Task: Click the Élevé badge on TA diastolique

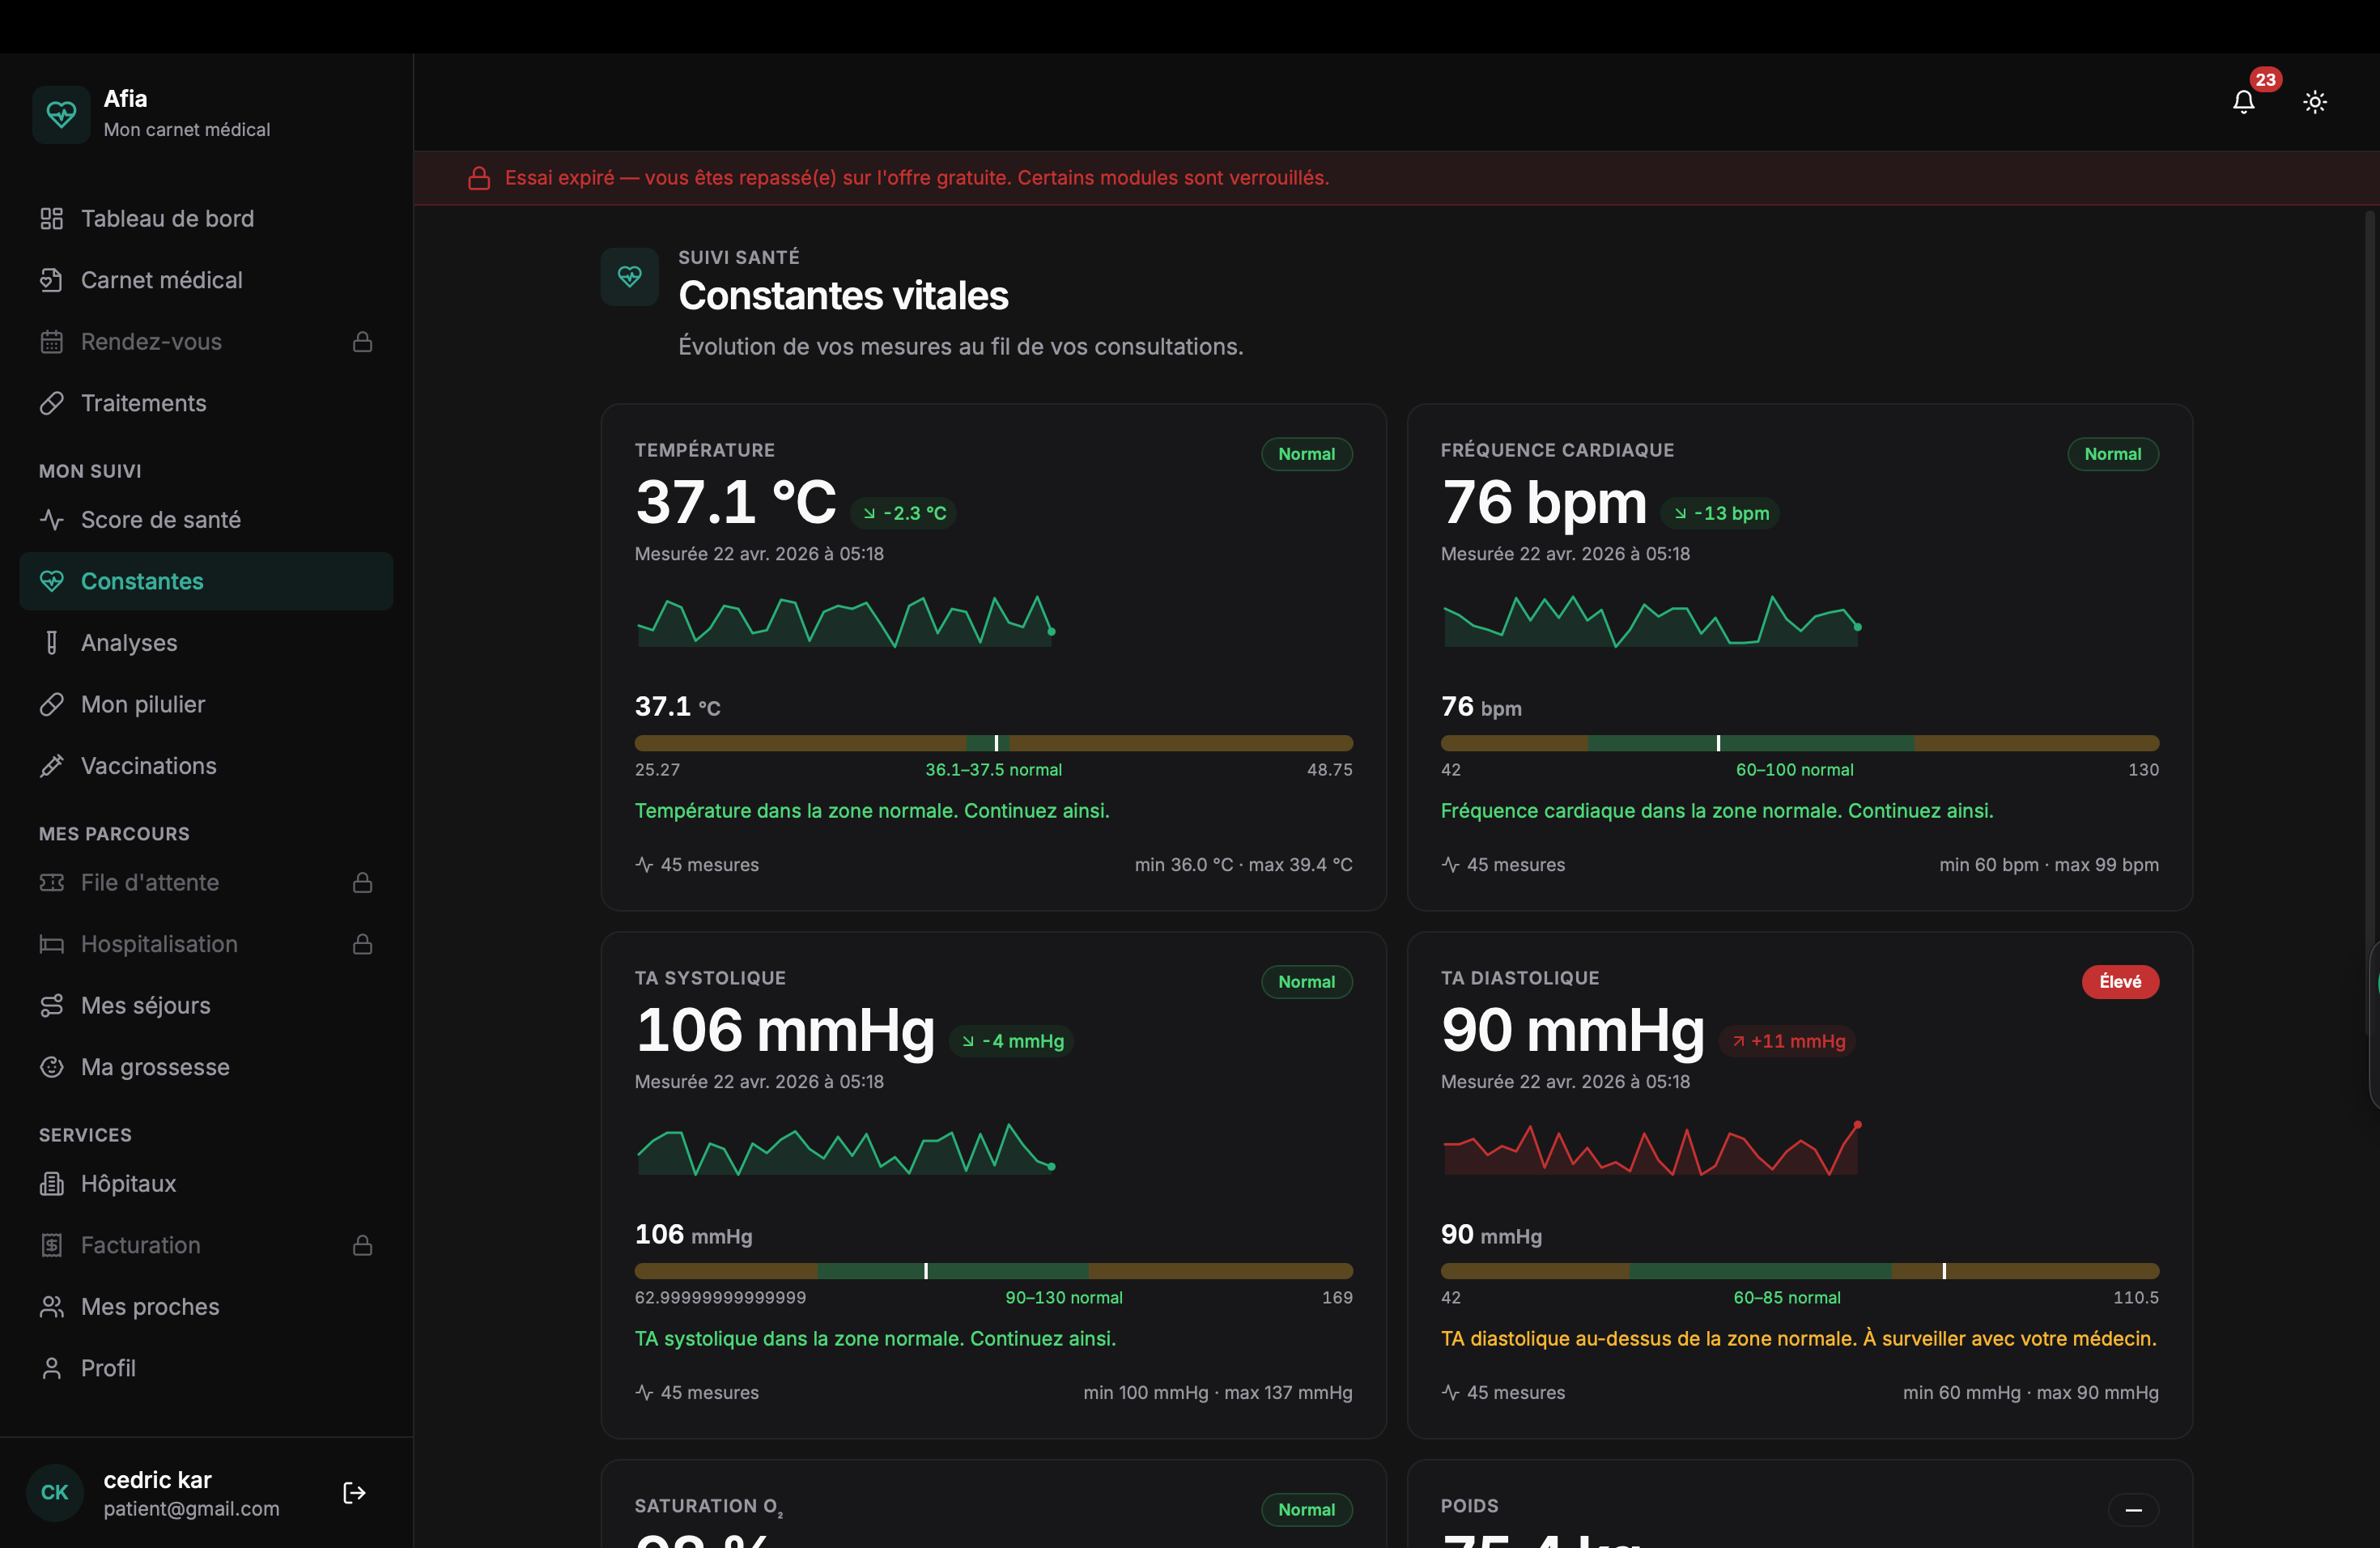Action: (2120, 982)
